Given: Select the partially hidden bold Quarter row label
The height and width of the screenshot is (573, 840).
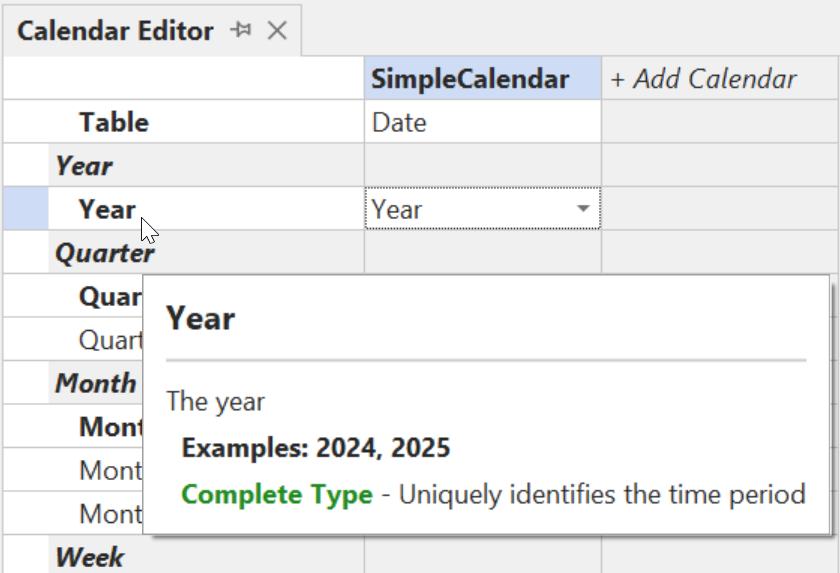Looking at the screenshot, I should (x=110, y=297).
